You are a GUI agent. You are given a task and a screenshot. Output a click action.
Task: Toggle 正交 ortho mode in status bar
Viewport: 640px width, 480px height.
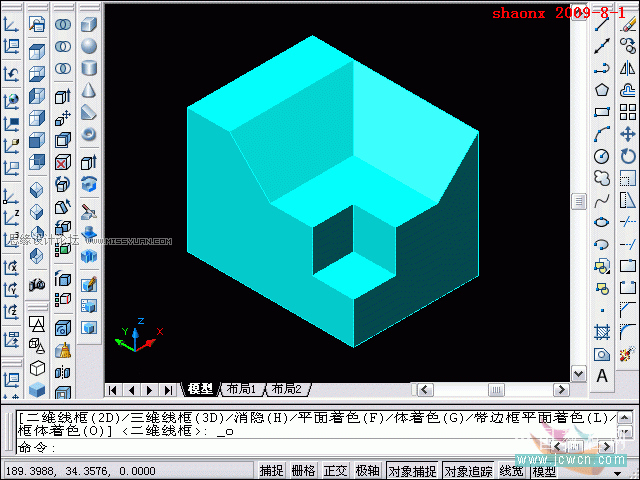[335, 471]
